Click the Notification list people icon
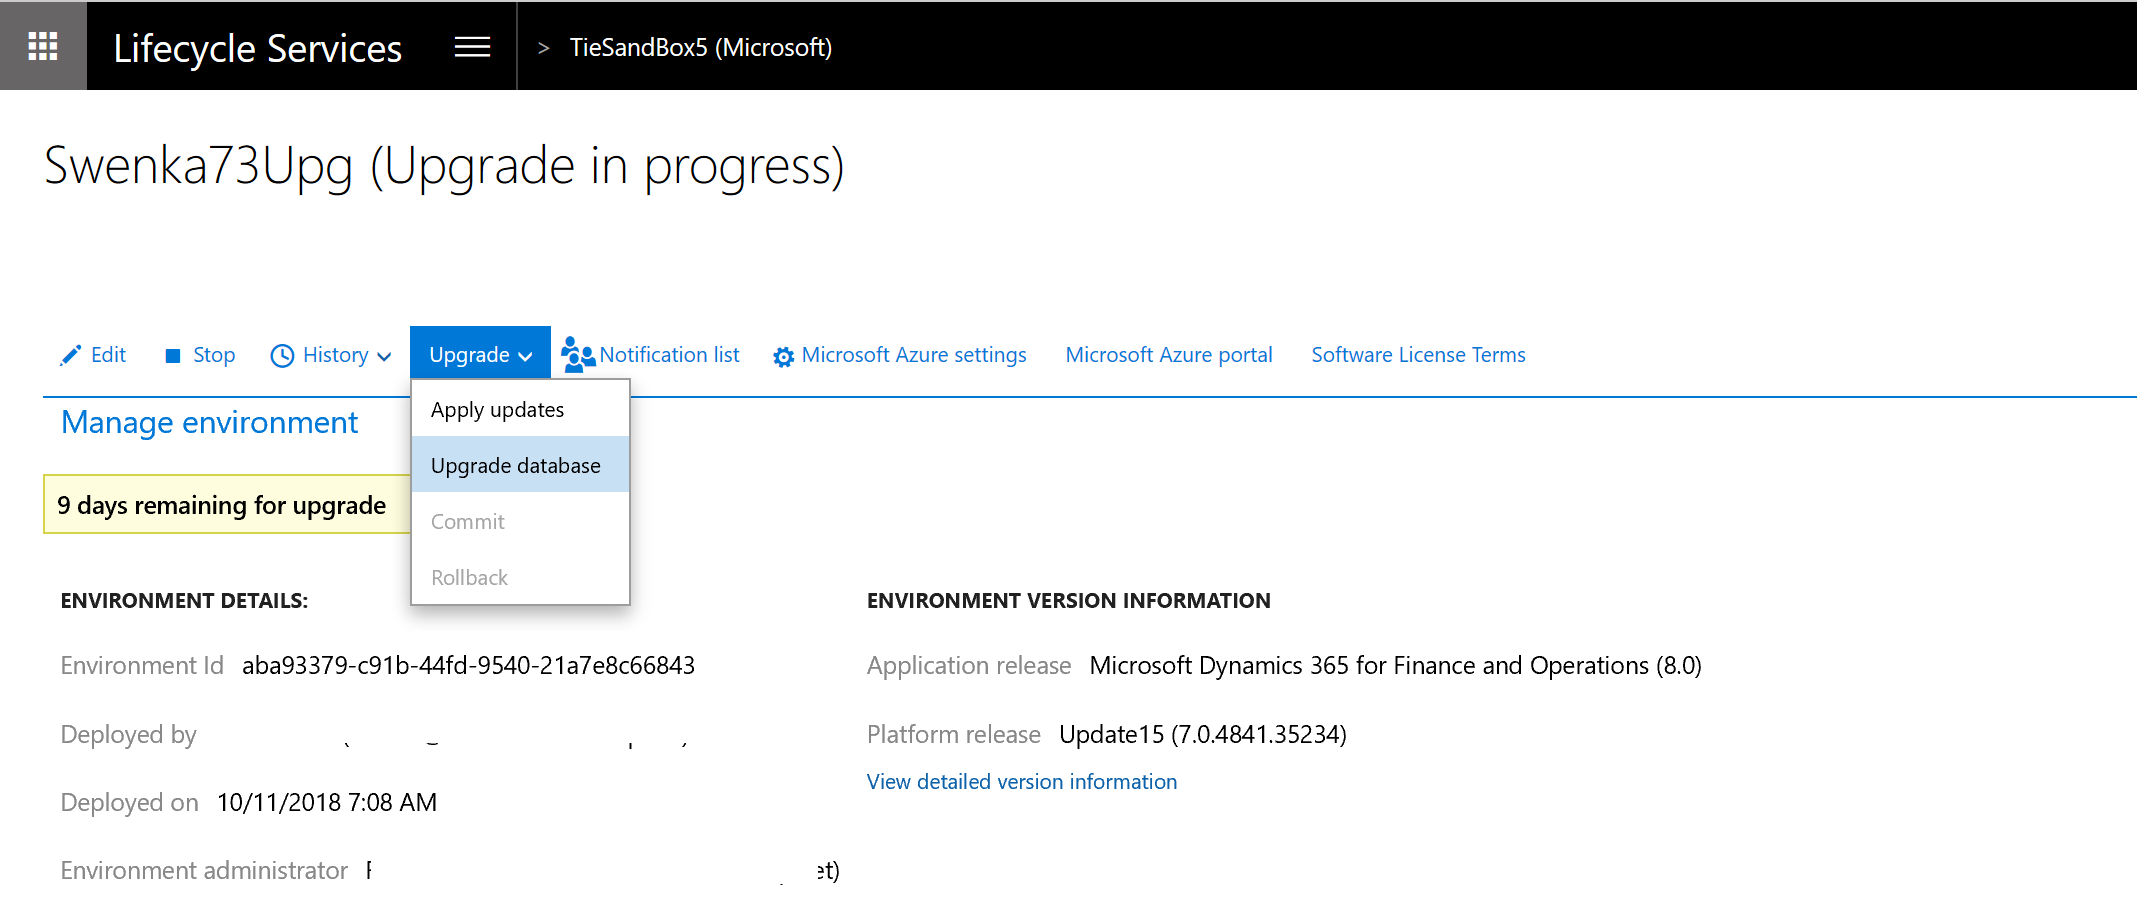2137x924 pixels. point(578,354)
